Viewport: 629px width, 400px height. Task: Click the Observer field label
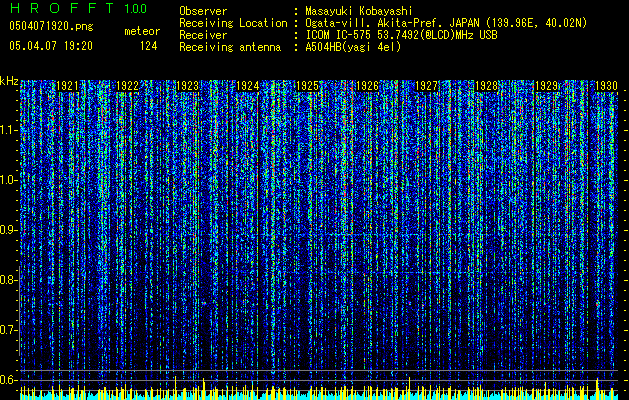click(x=203, y=11)
